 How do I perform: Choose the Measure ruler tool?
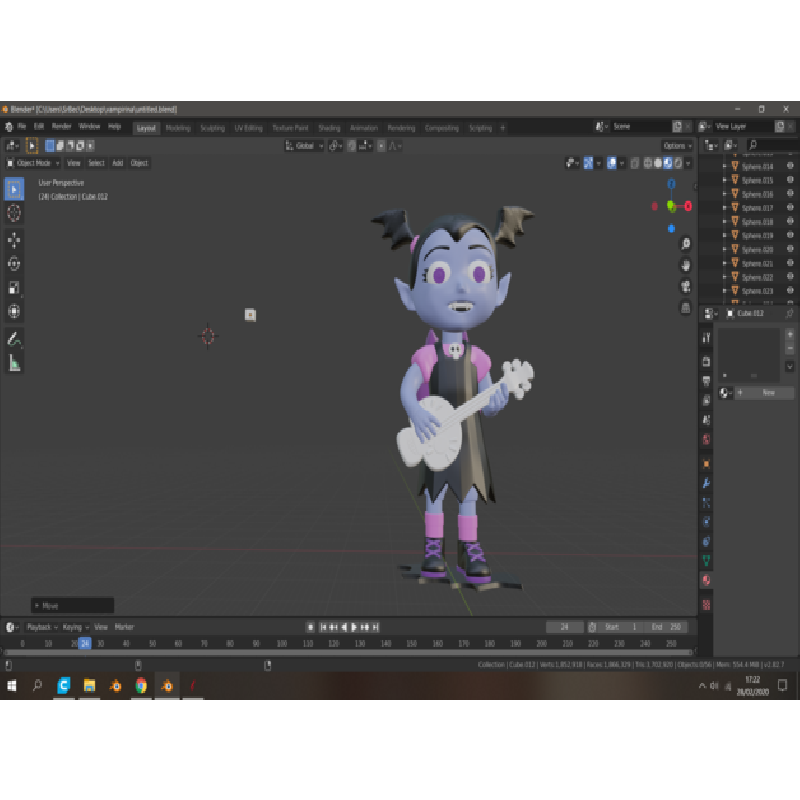(14, 363)
